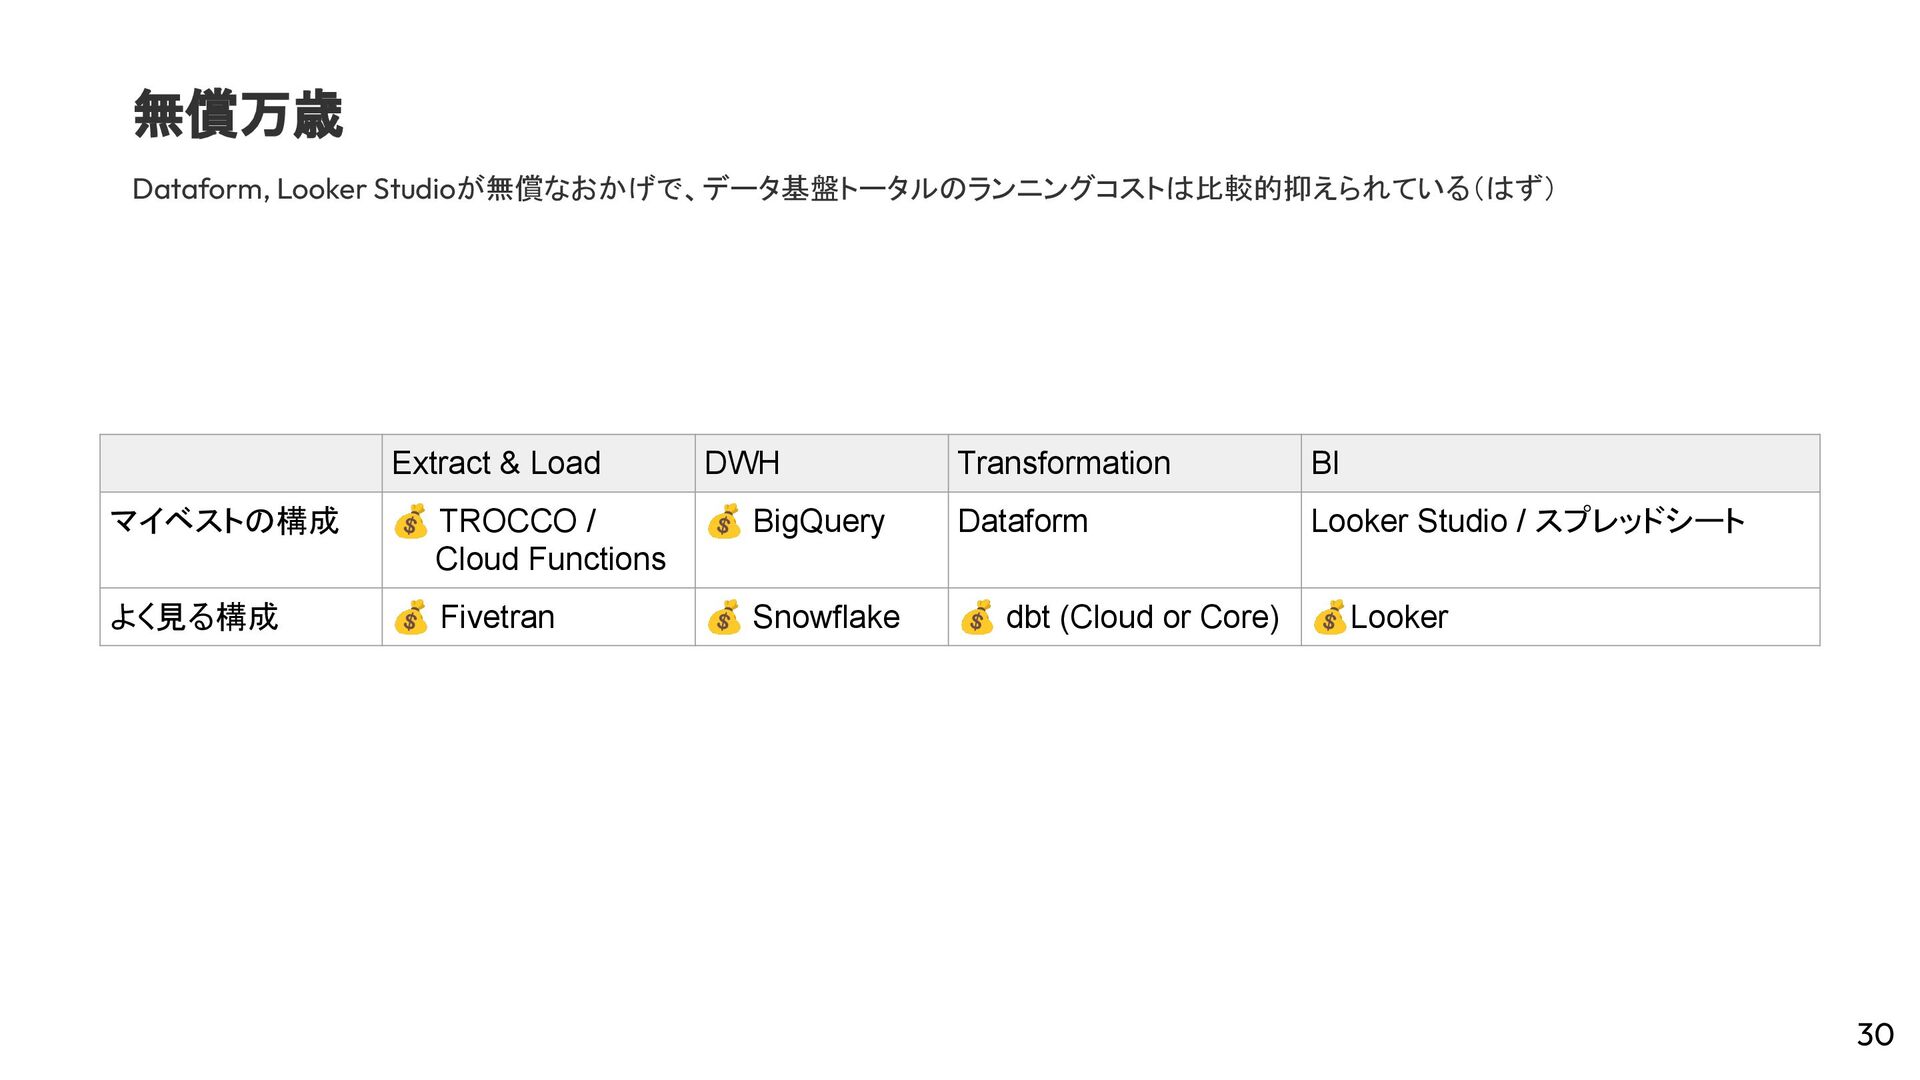The height and width of the screenshot is (1080, 1920).
Task: Click the slide page number 30
Action: coord(1875,1034)
